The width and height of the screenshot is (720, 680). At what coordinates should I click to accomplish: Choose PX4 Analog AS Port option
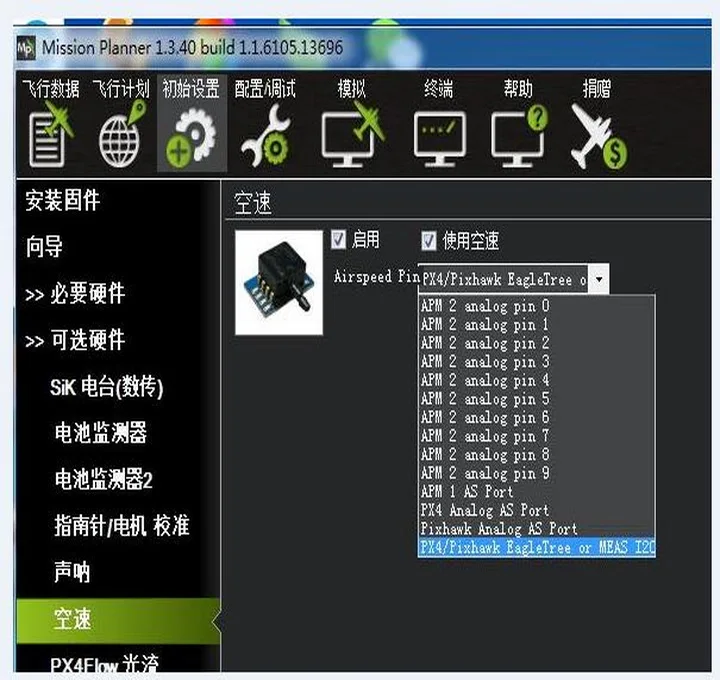click(536, 510)
